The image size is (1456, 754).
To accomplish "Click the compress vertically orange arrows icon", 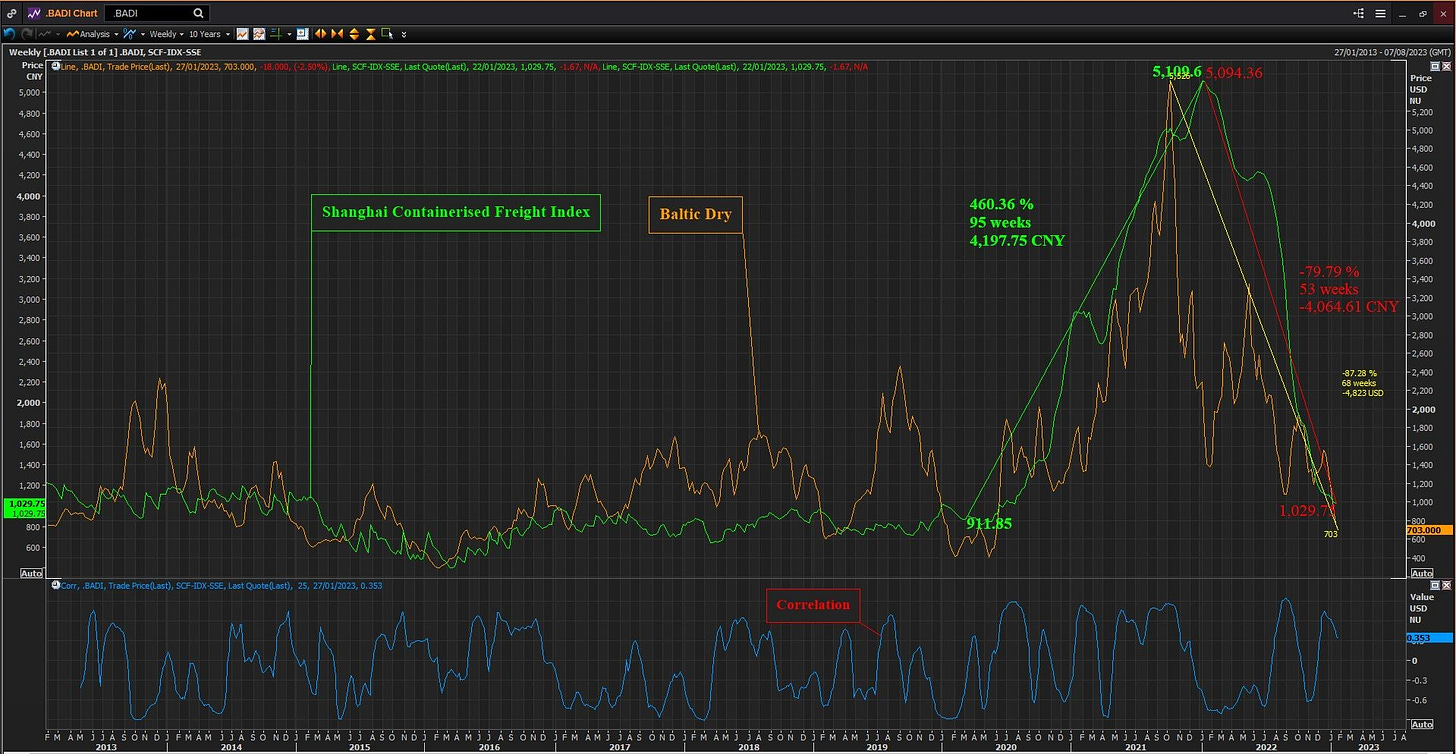I will [x=371, y=34].
